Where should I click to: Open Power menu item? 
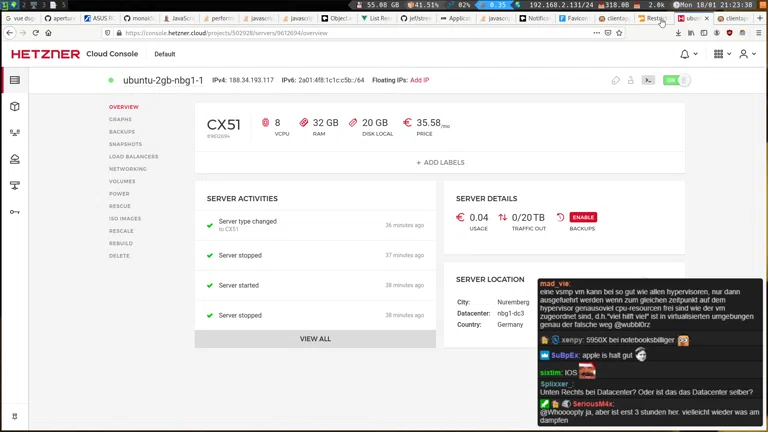coord(120,194)
